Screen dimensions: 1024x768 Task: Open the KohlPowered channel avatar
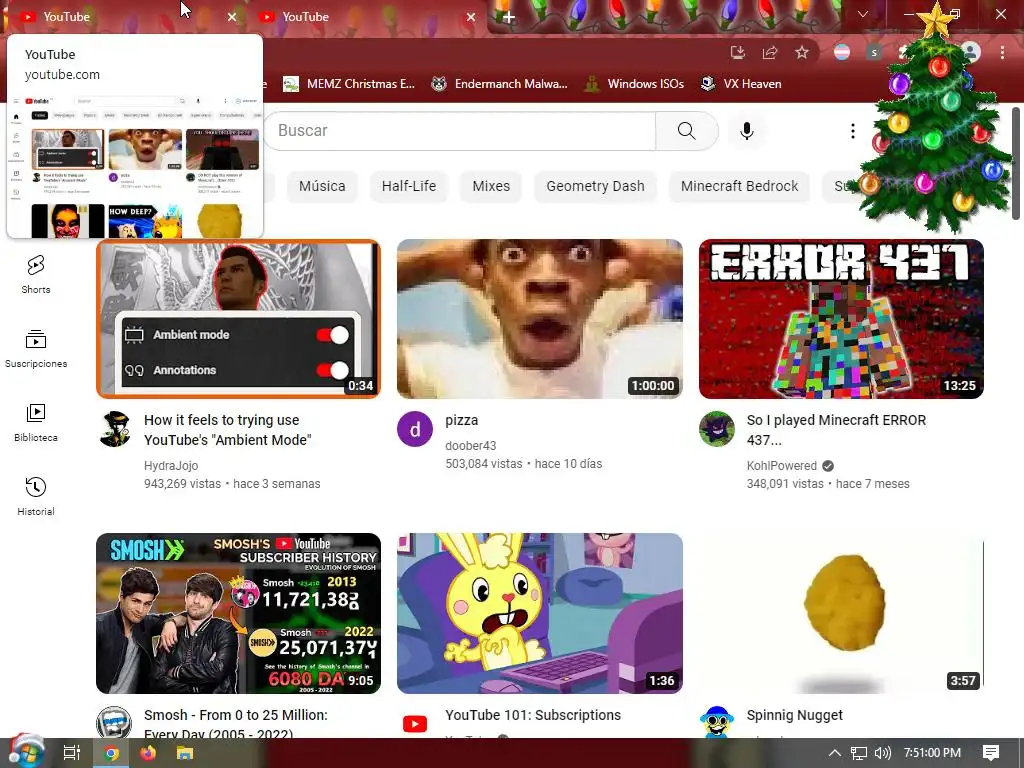[716, 429]
